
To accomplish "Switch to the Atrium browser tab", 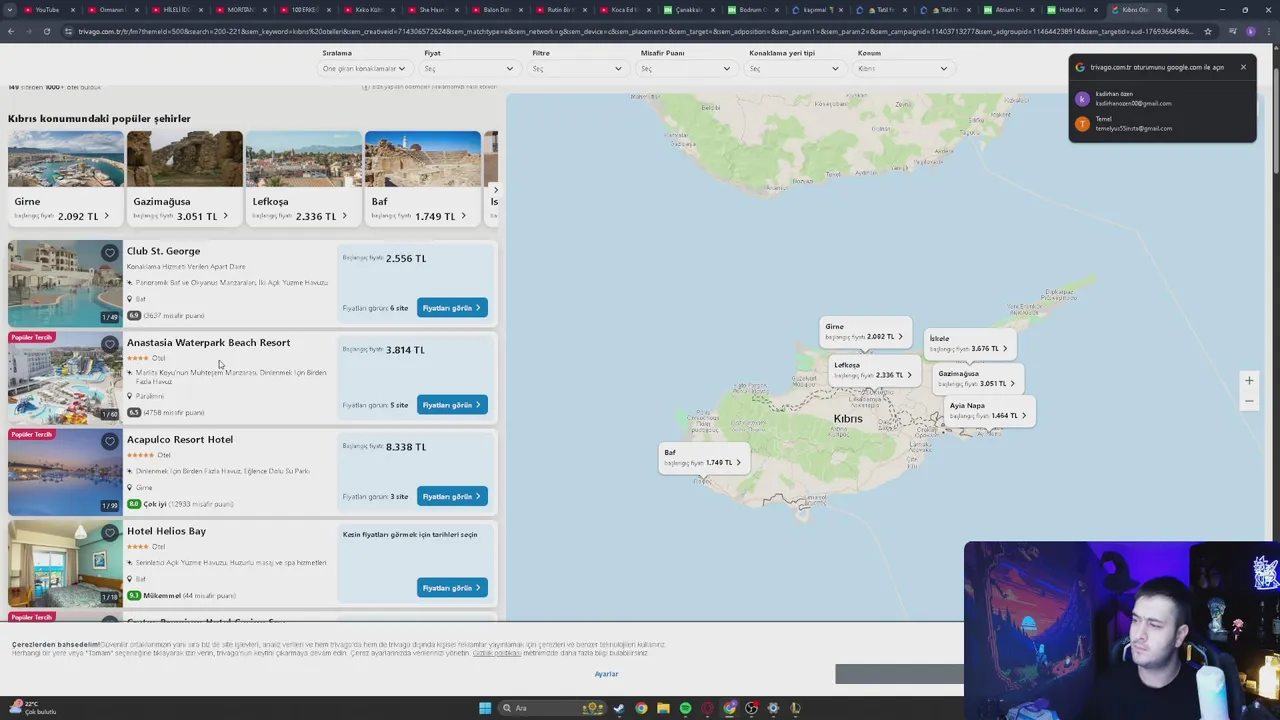I will [x=1008, y=10].
